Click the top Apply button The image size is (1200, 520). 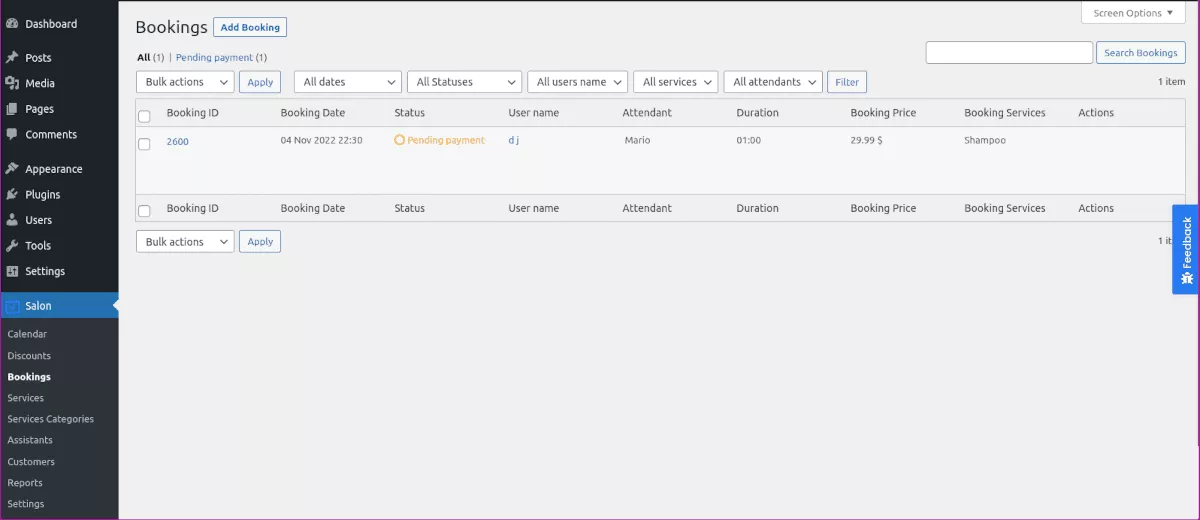[x=260, y=82]
